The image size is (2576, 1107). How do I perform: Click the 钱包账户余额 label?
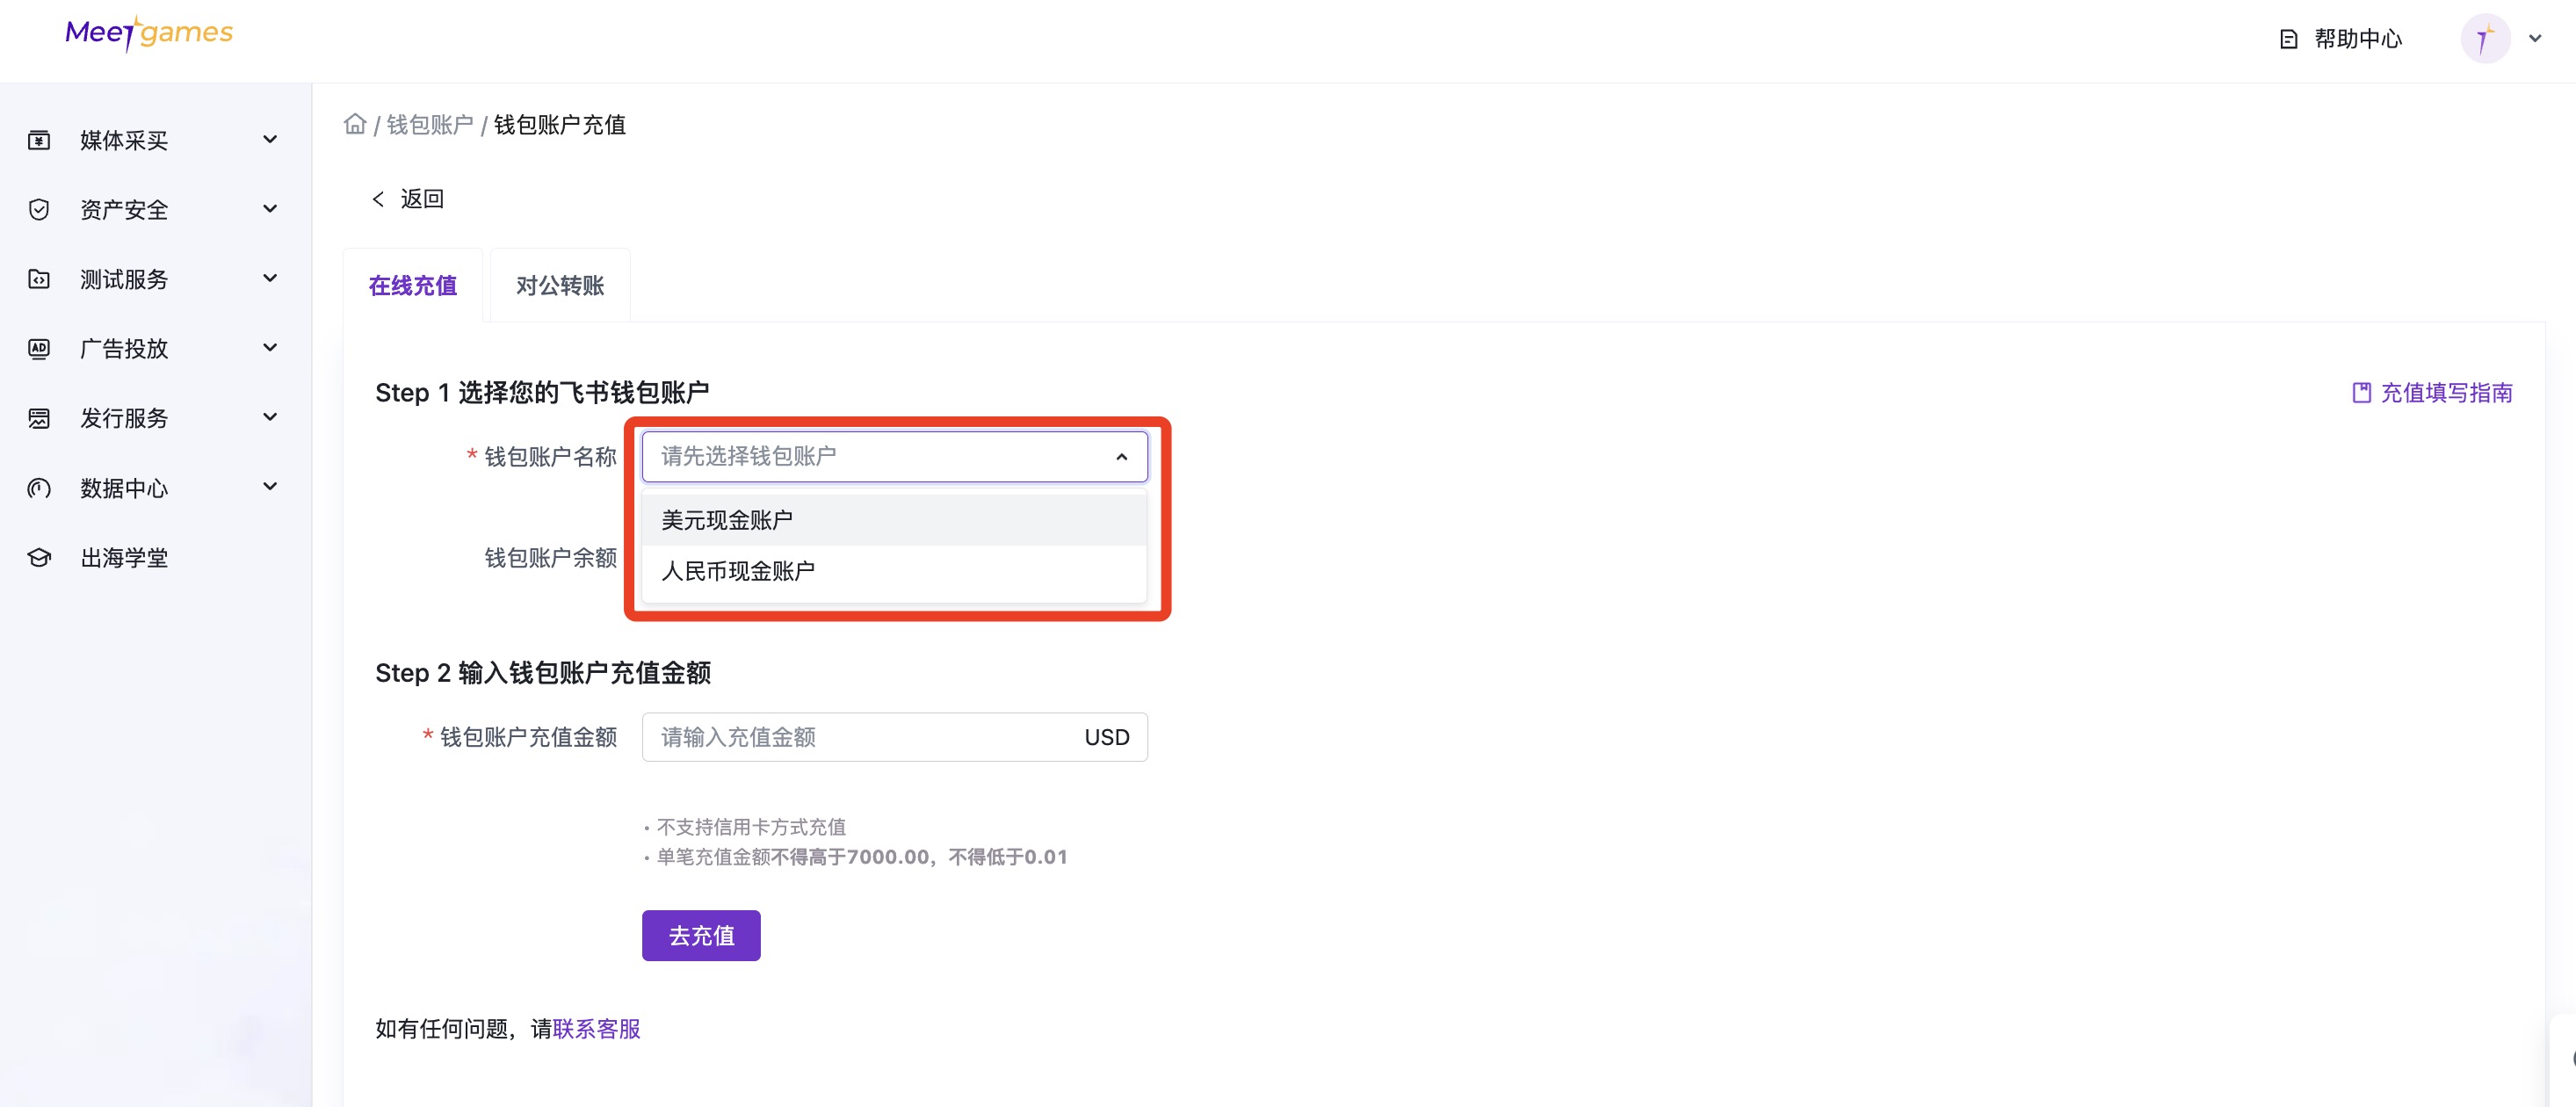click(550, 558)
